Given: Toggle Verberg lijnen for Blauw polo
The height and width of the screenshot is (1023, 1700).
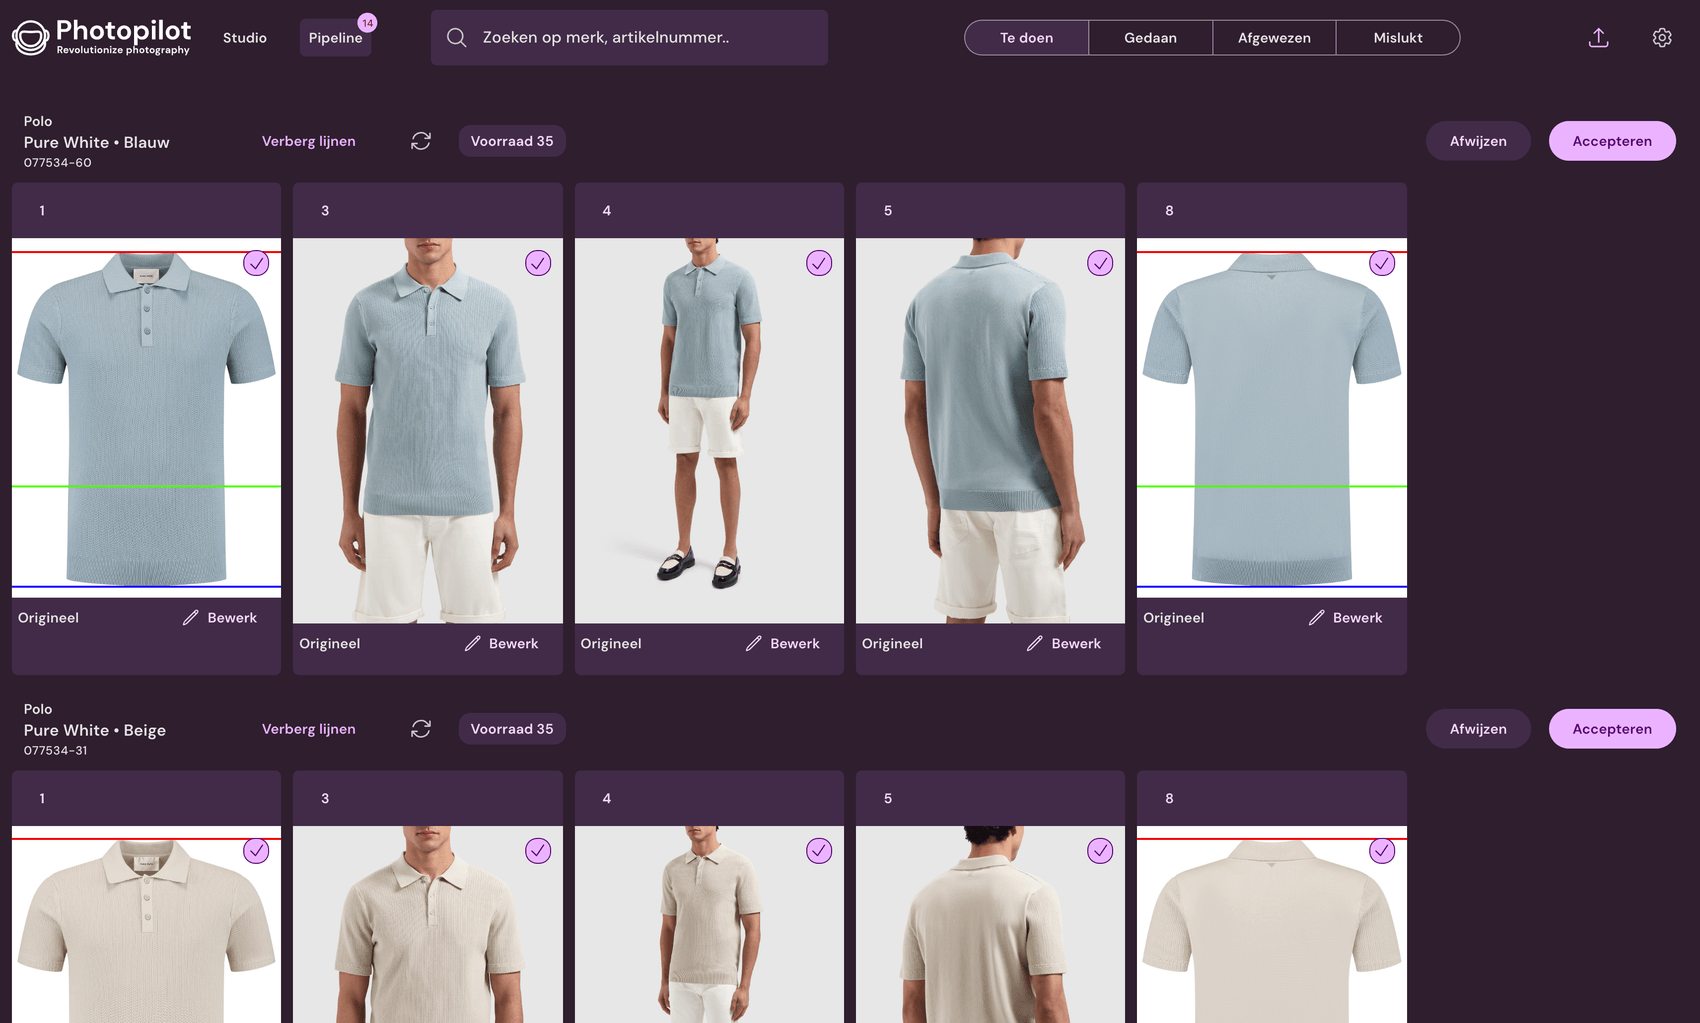Looking at the screenshot, I should click(x=308, y=141).
